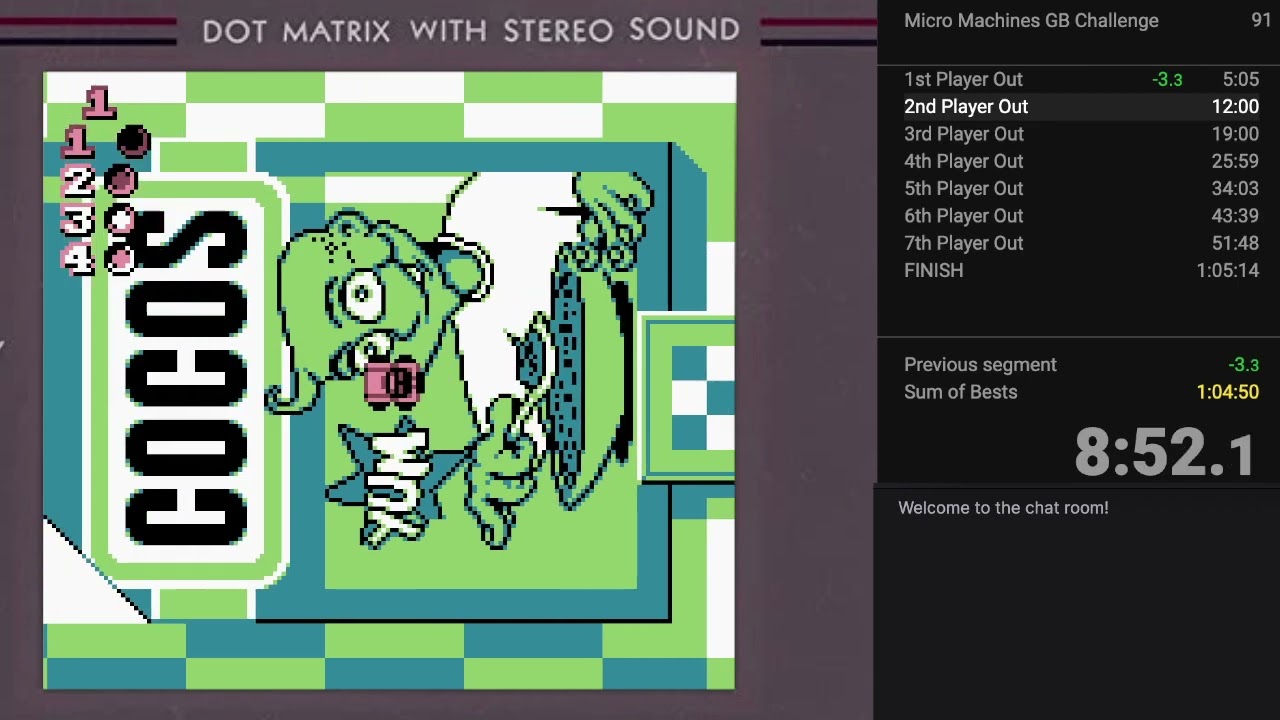This screenshot has width=1280, height=720.
Task: Click the helmet icon beside position 2
Action: pyautogui.click(x=121, y=182)
